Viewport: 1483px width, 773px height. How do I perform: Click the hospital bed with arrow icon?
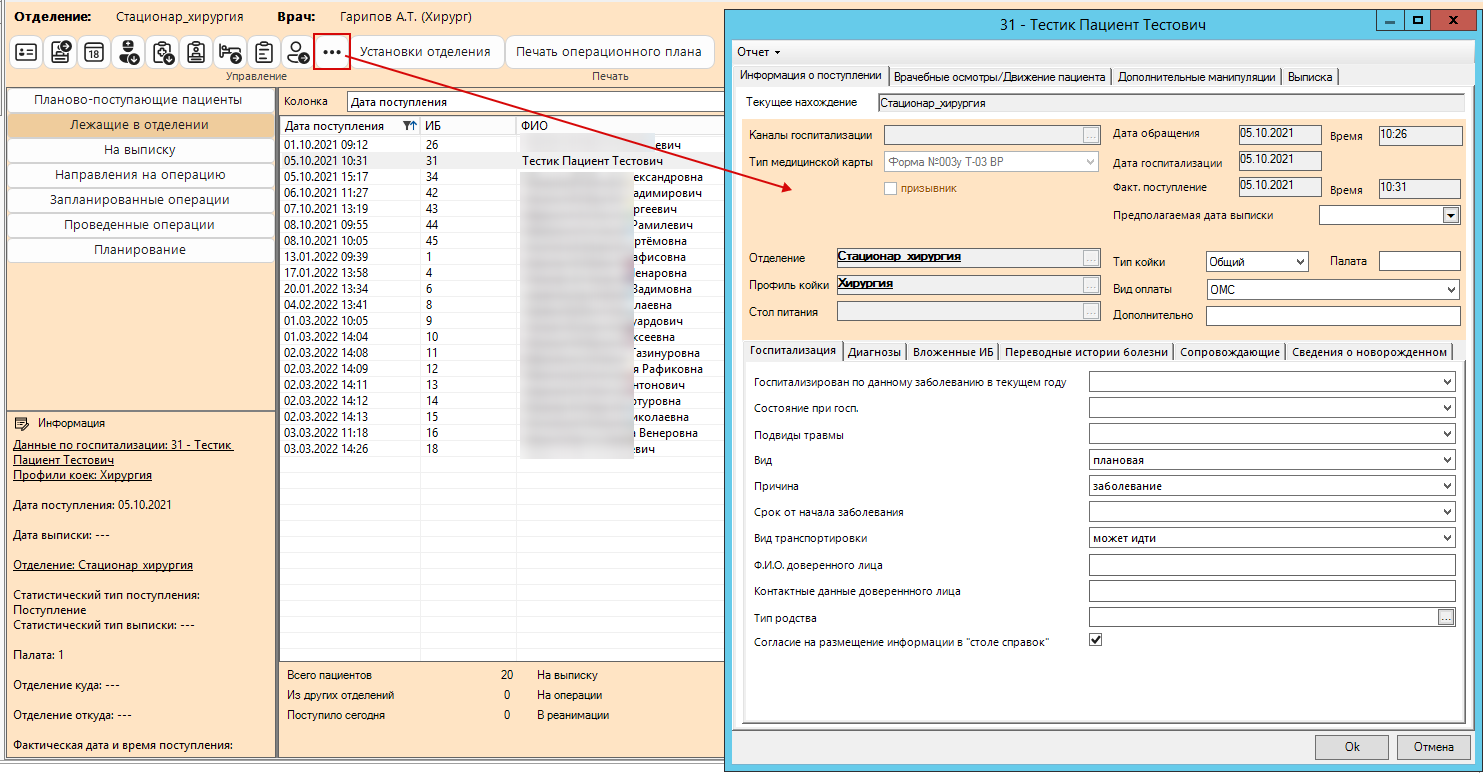point(230,52)
